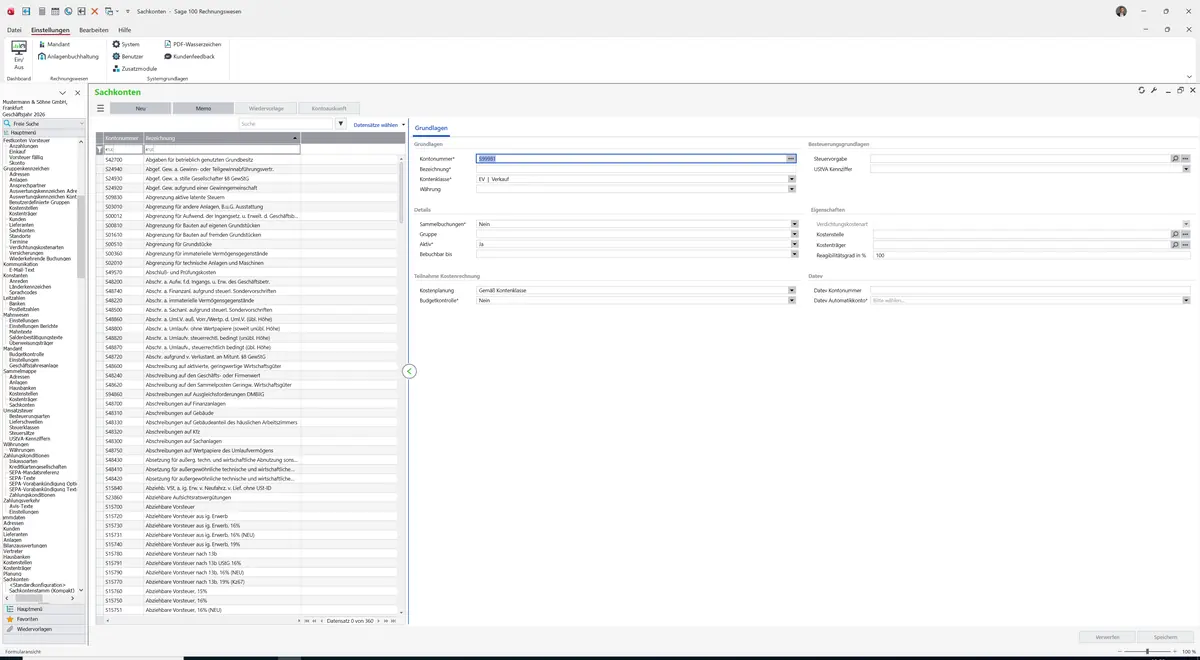Viewport: 1200px width, 660px height.
Task: Open the USIVA Kennziffer dropdown
Action: click(1186, 169)
